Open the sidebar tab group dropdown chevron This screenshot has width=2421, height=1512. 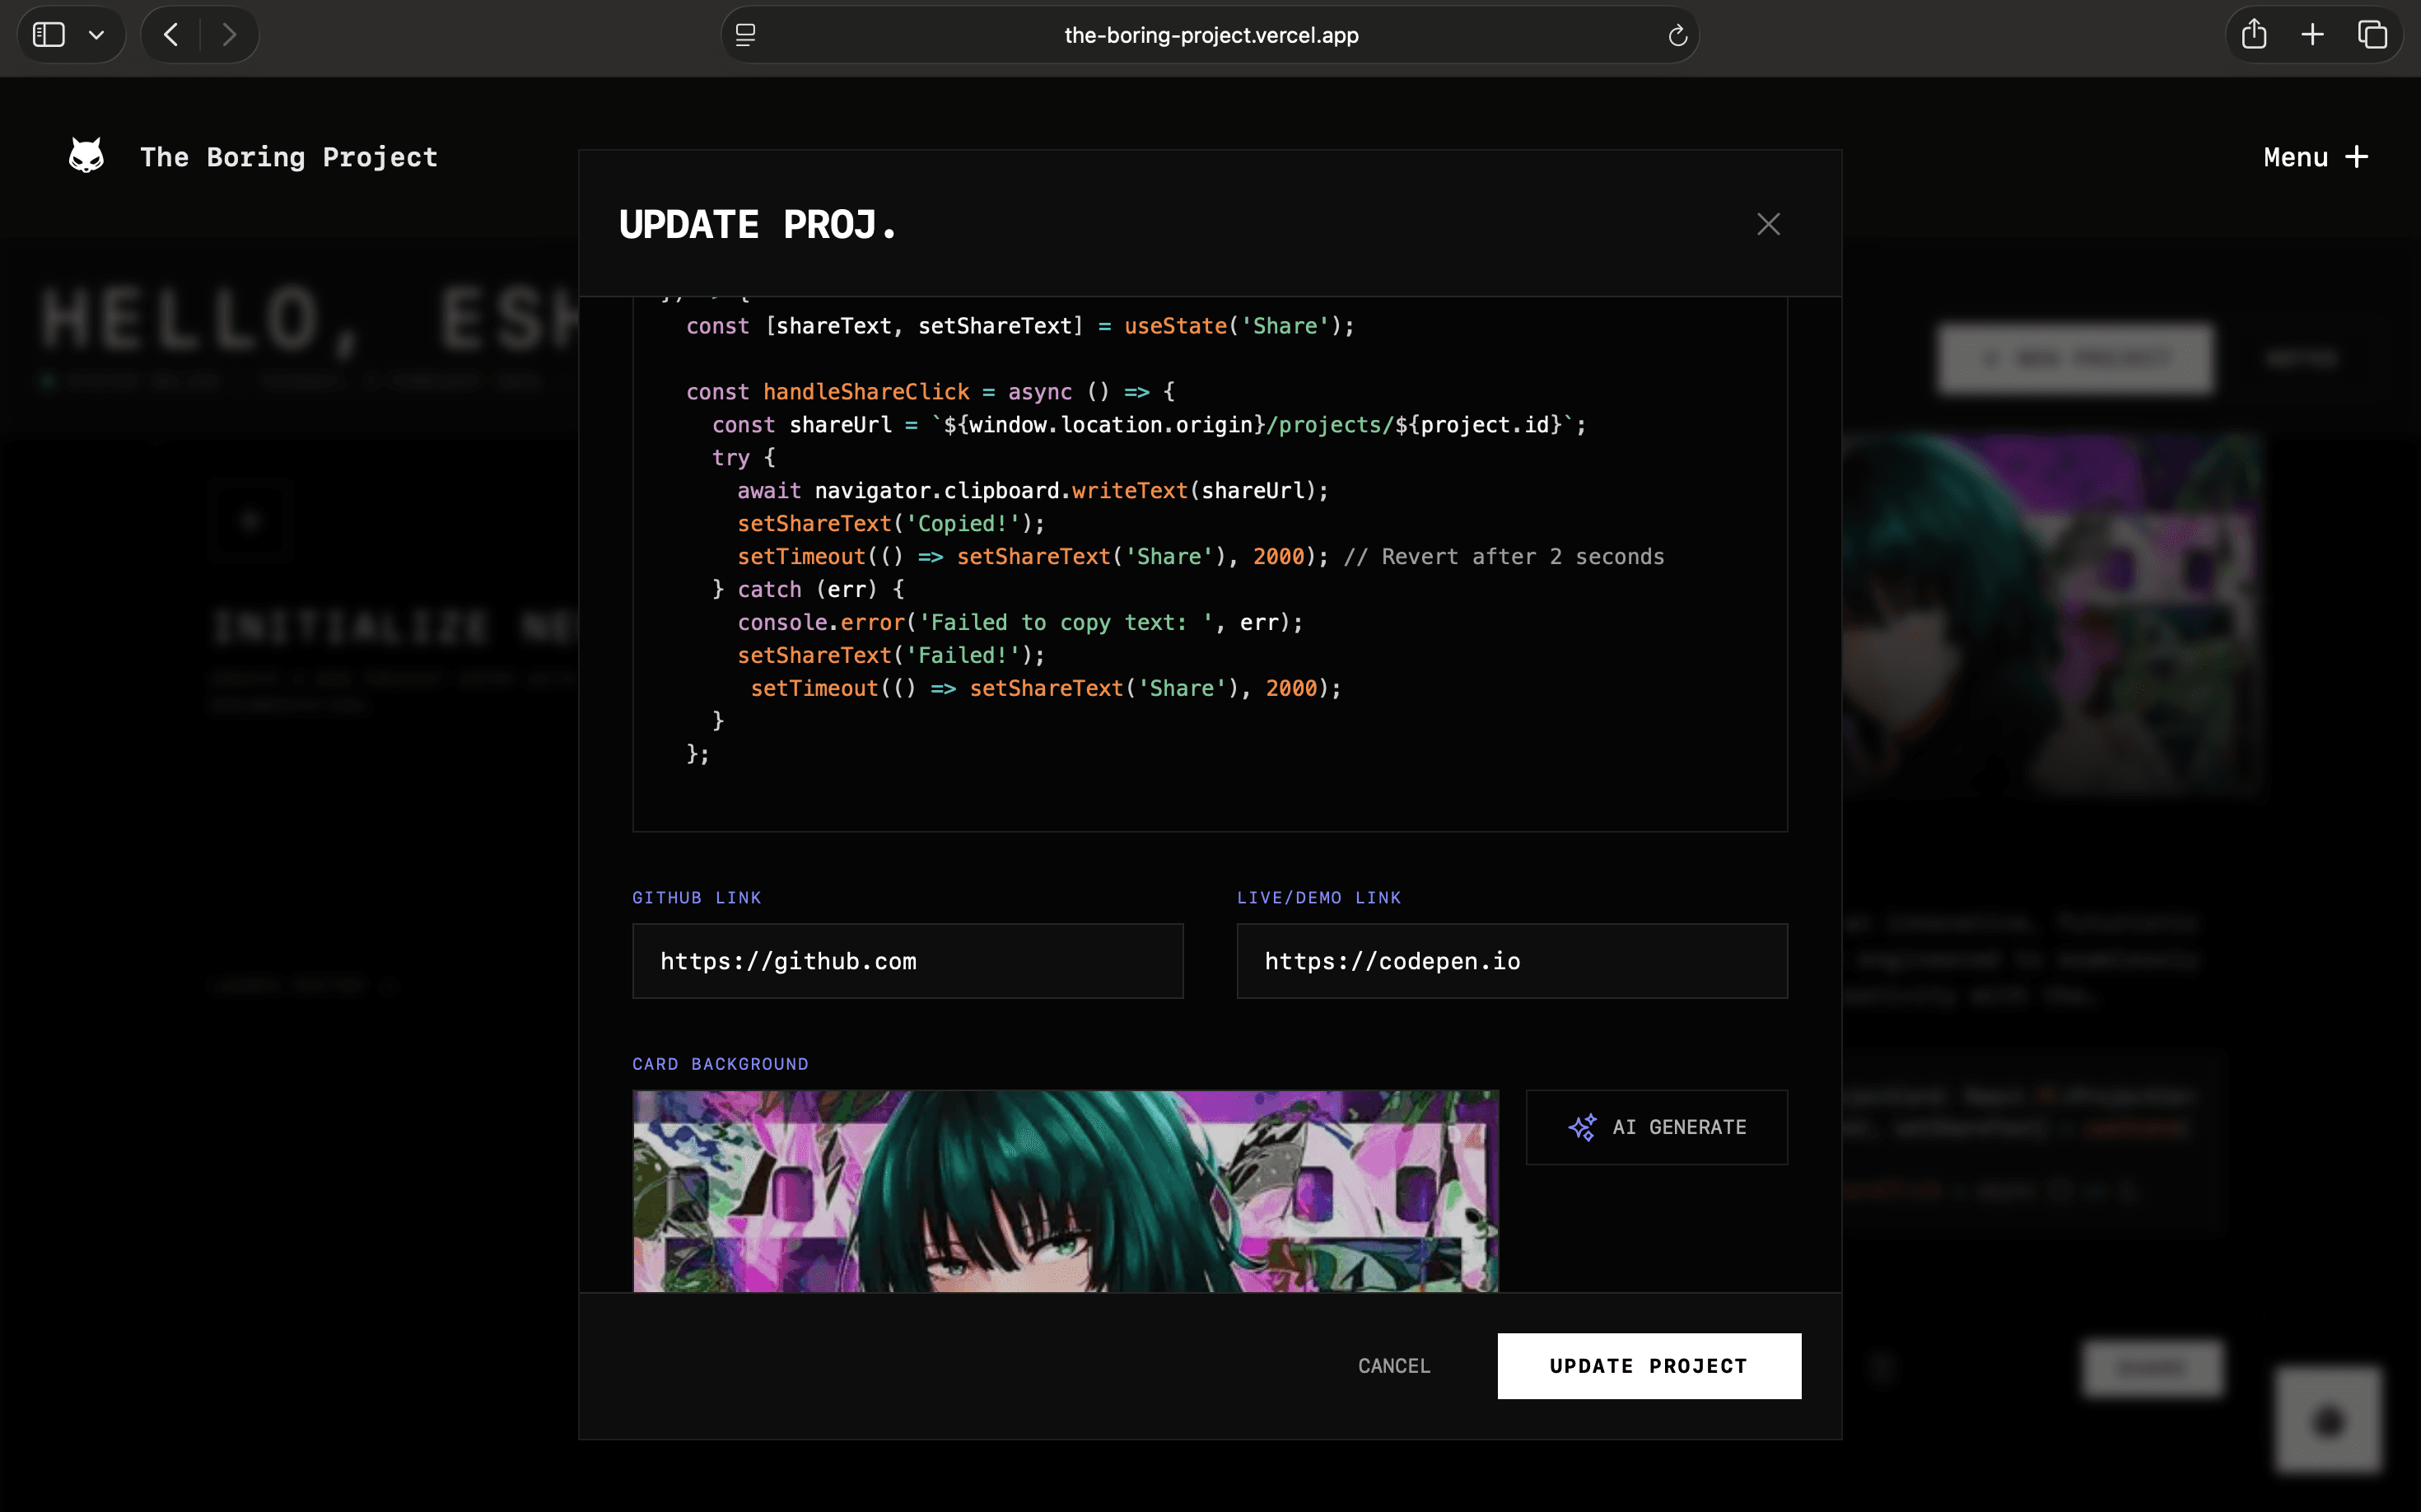pos(96,35)
